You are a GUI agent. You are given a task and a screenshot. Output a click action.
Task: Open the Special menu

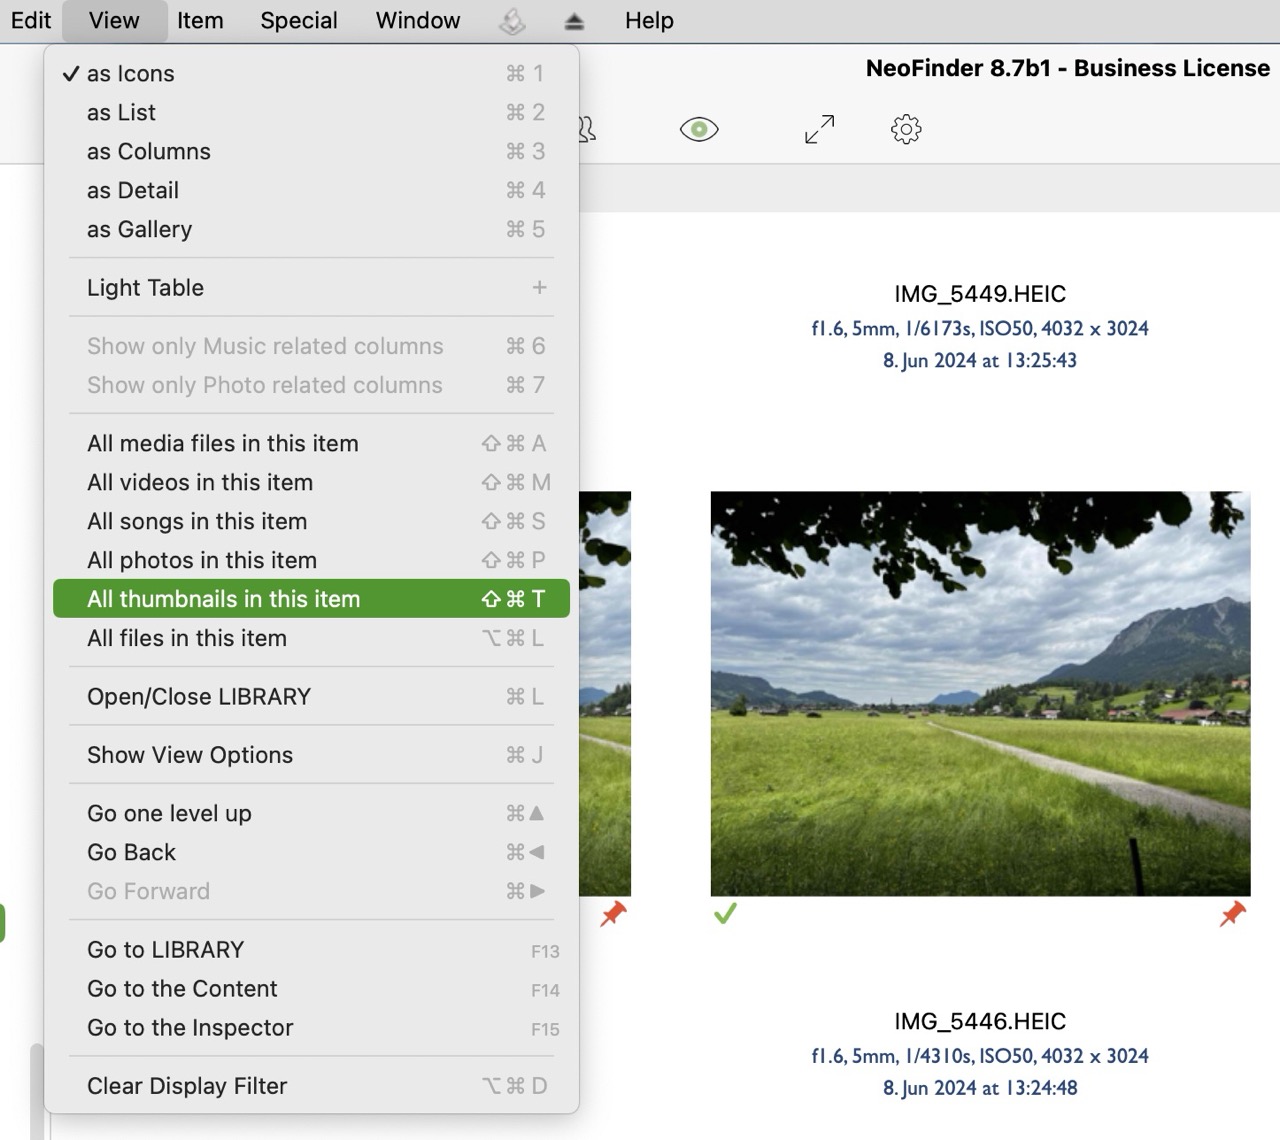point(298,21)
